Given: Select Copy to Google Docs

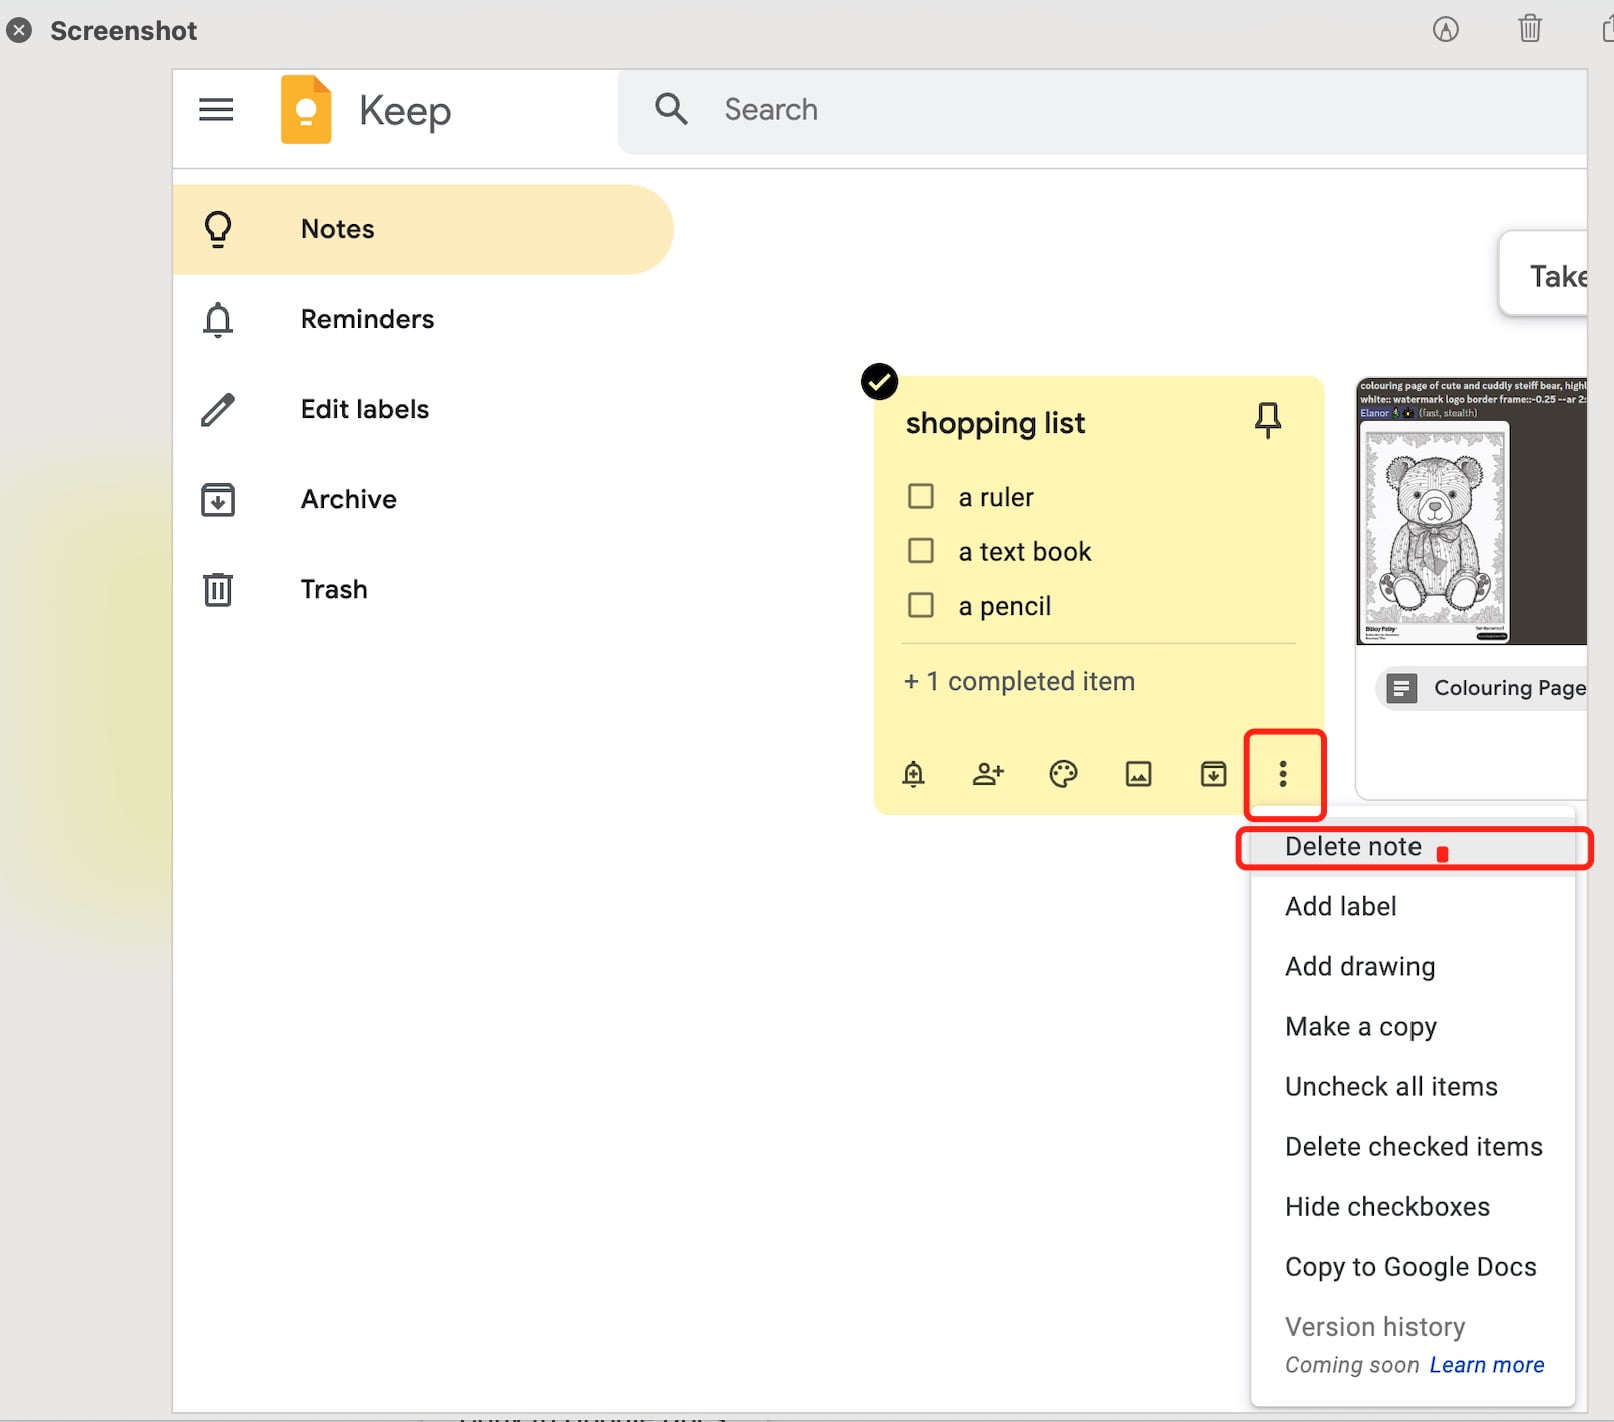Looking at the screenshot, I should (1412, 1266).
